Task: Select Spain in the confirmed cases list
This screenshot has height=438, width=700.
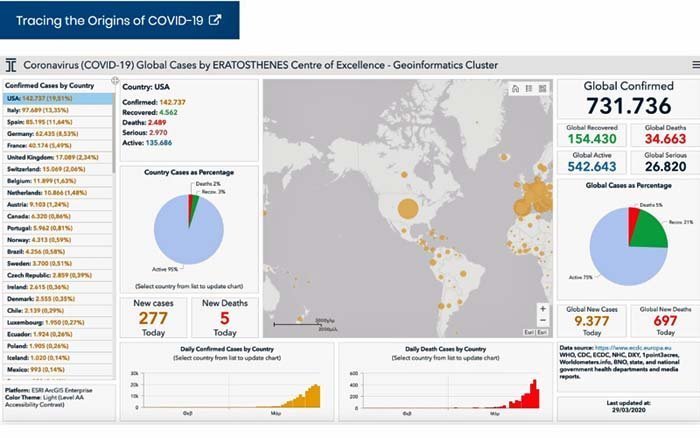Action: 58,122
